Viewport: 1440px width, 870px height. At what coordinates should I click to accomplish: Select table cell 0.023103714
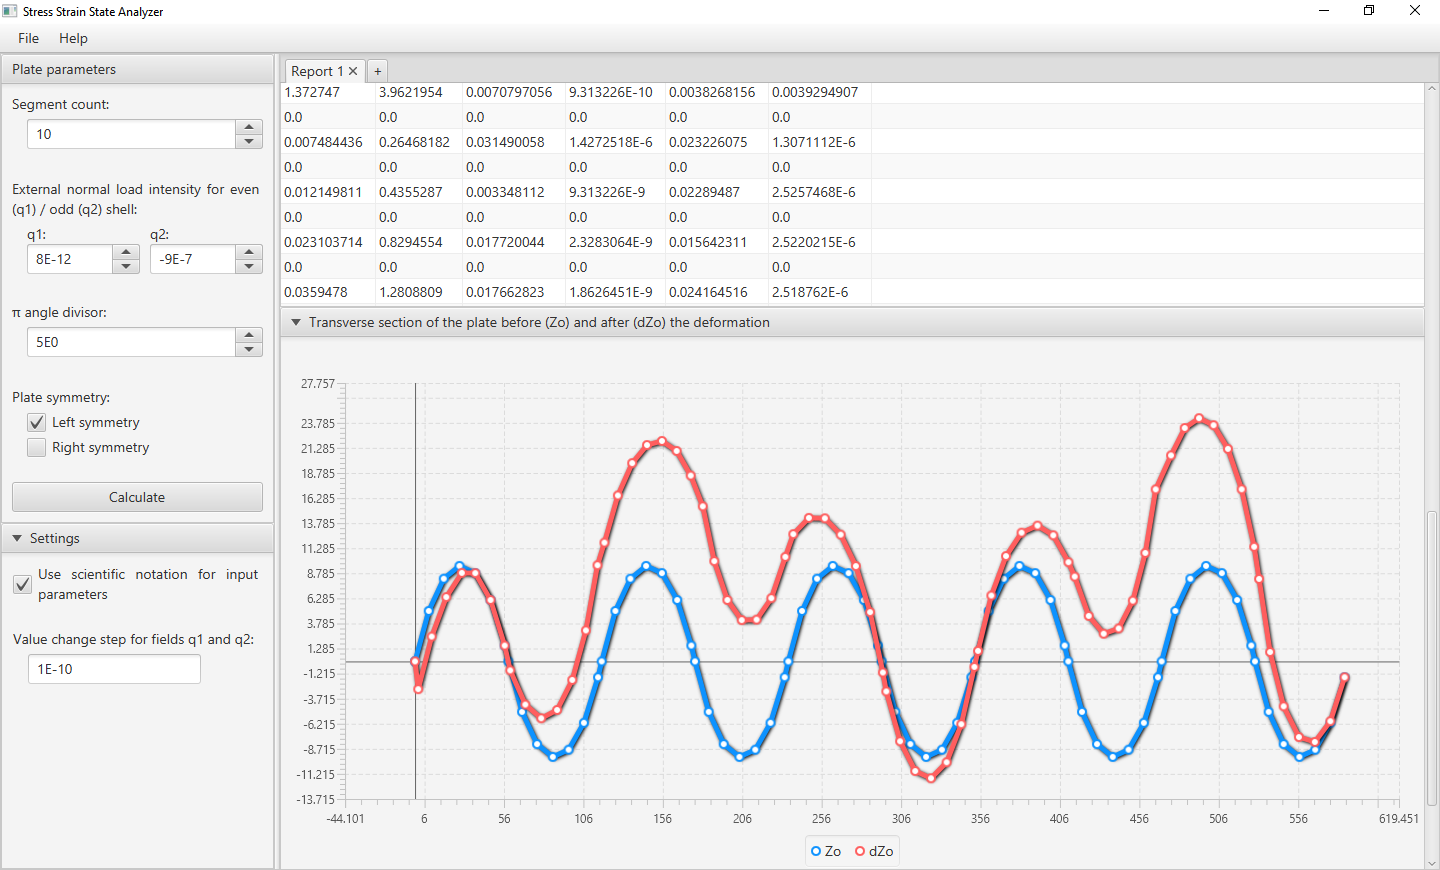tap(328, 242)
